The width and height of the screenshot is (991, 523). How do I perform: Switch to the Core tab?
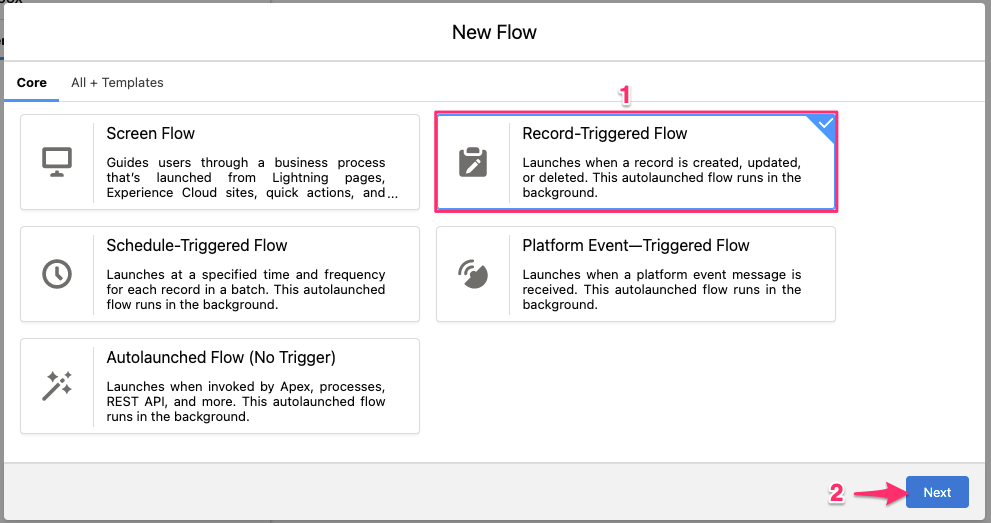point(32,83)
